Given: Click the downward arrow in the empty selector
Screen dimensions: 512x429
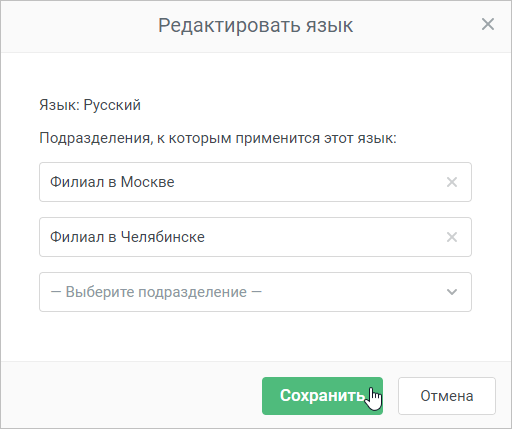Looking at the screenshot, I should pos(452,292).
